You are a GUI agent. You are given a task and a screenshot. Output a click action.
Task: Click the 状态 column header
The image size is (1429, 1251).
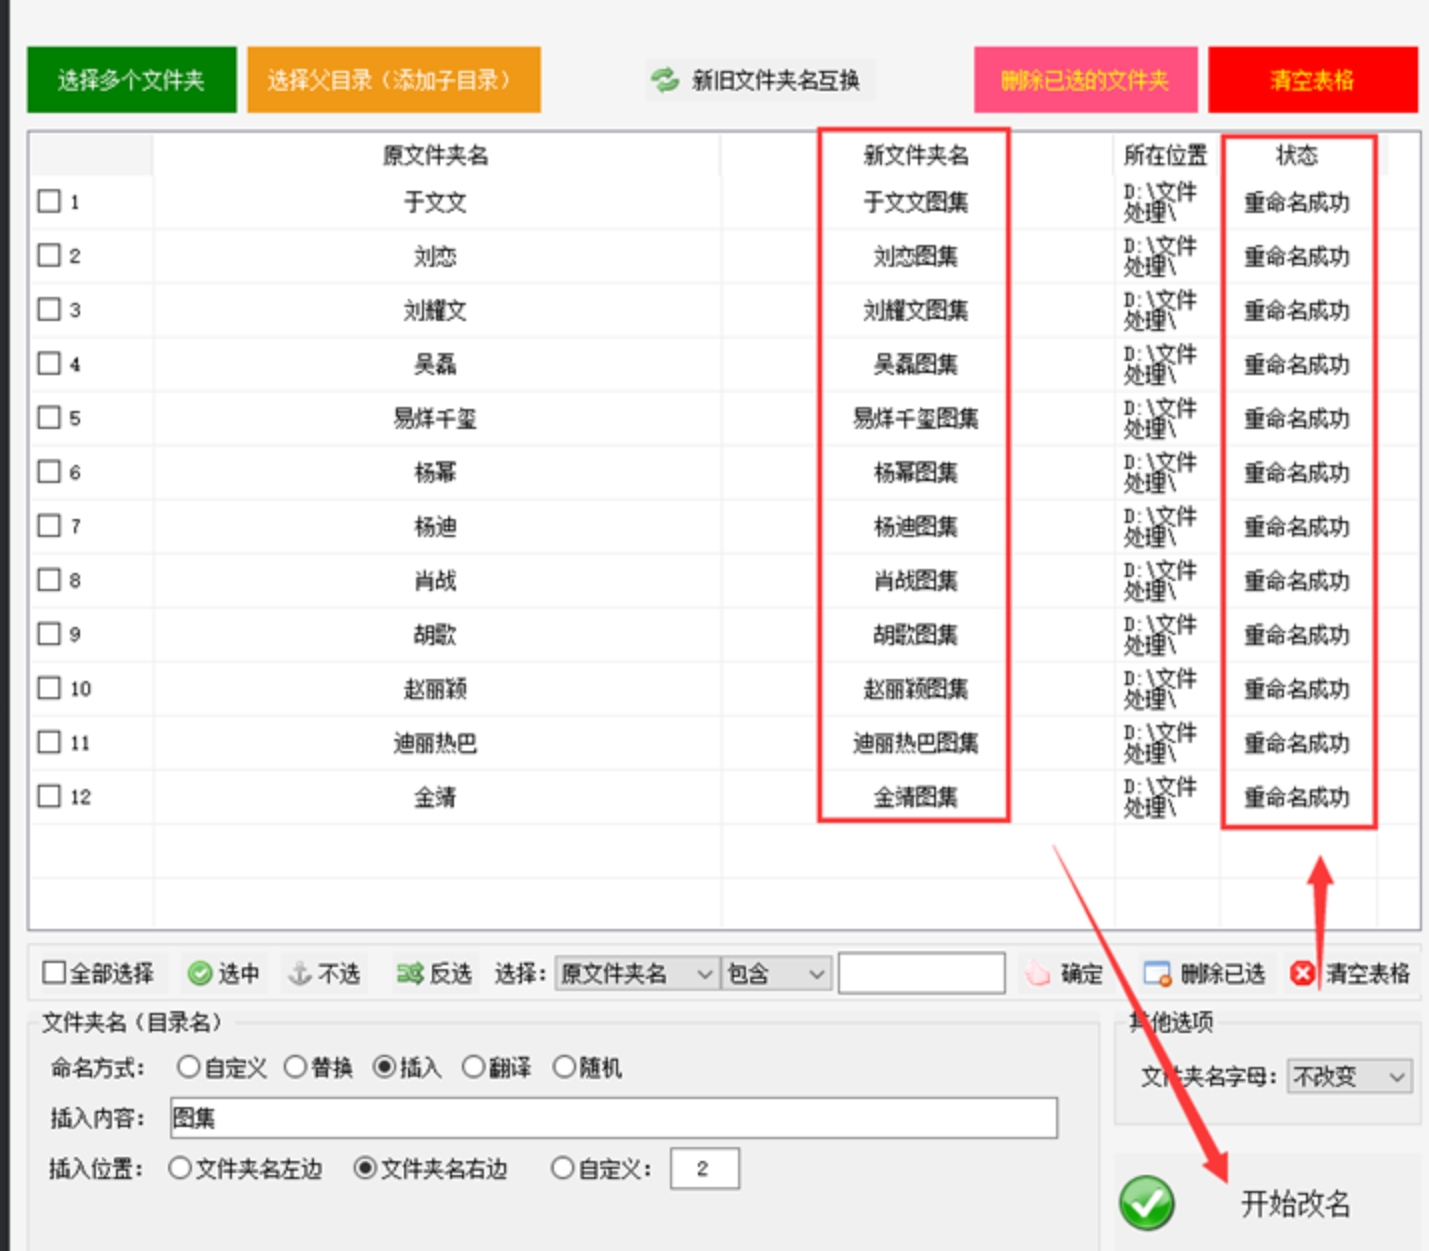click(x=1297, y=155)
